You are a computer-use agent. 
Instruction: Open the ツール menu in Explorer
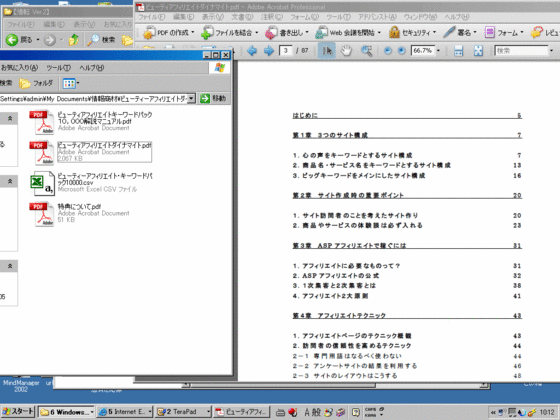[x=59, y=68]
